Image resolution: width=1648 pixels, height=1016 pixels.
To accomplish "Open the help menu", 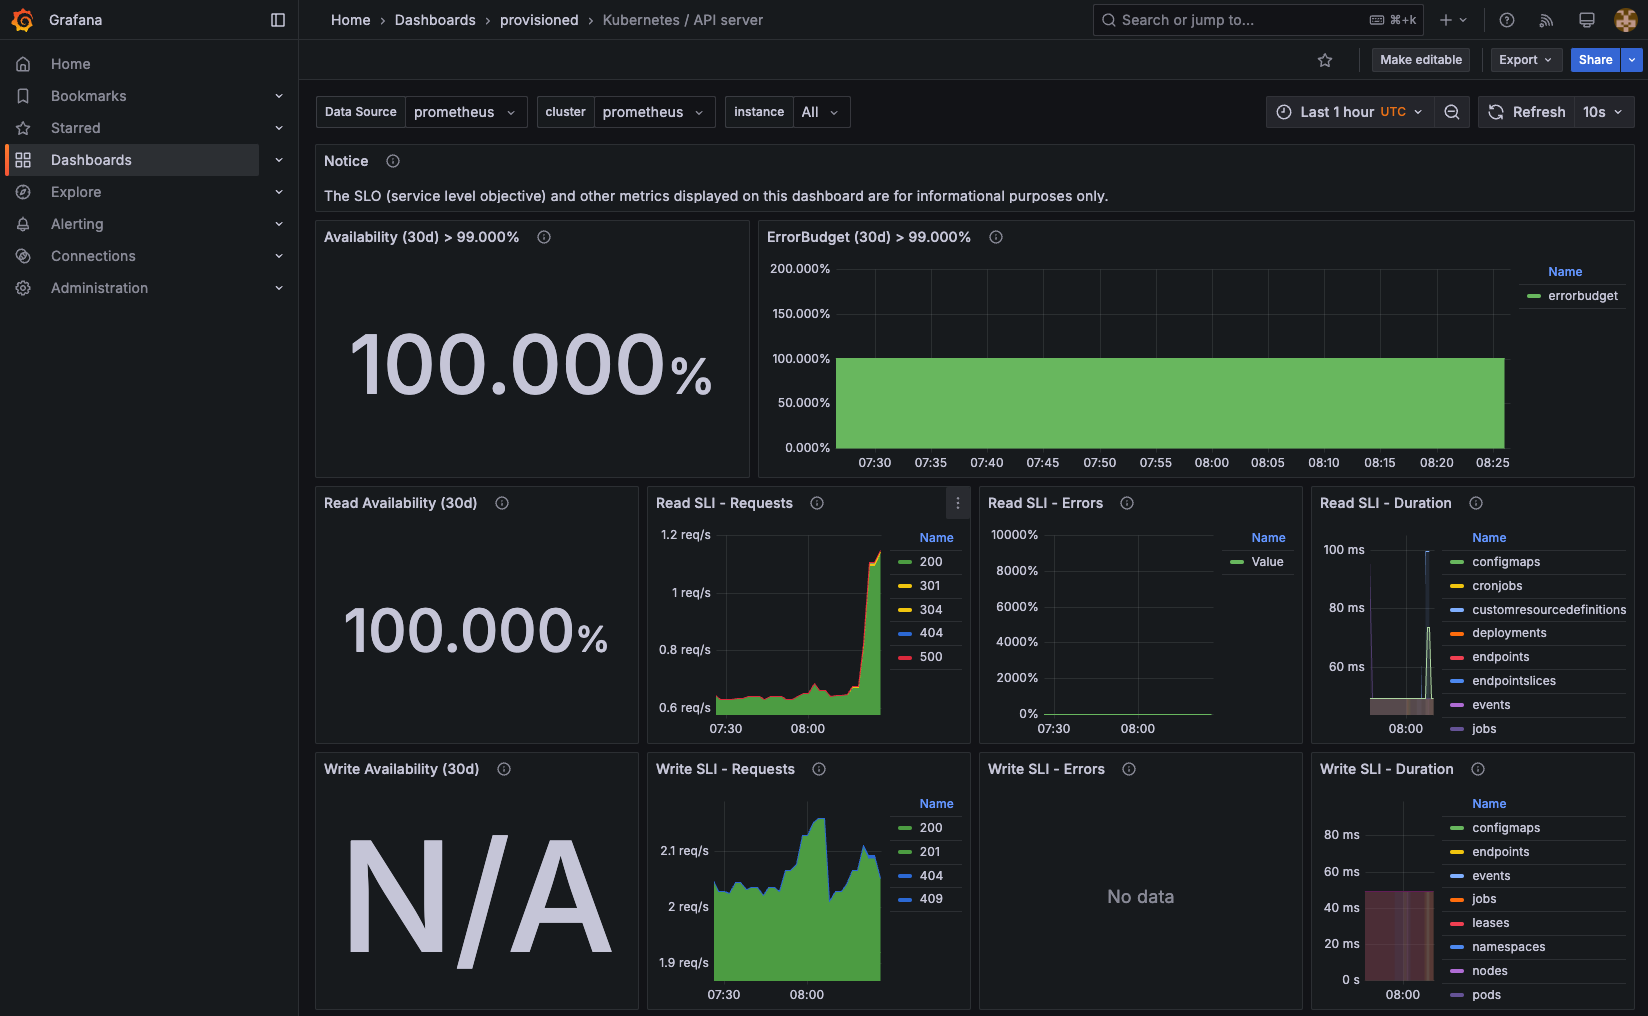I will [1505, 20].
